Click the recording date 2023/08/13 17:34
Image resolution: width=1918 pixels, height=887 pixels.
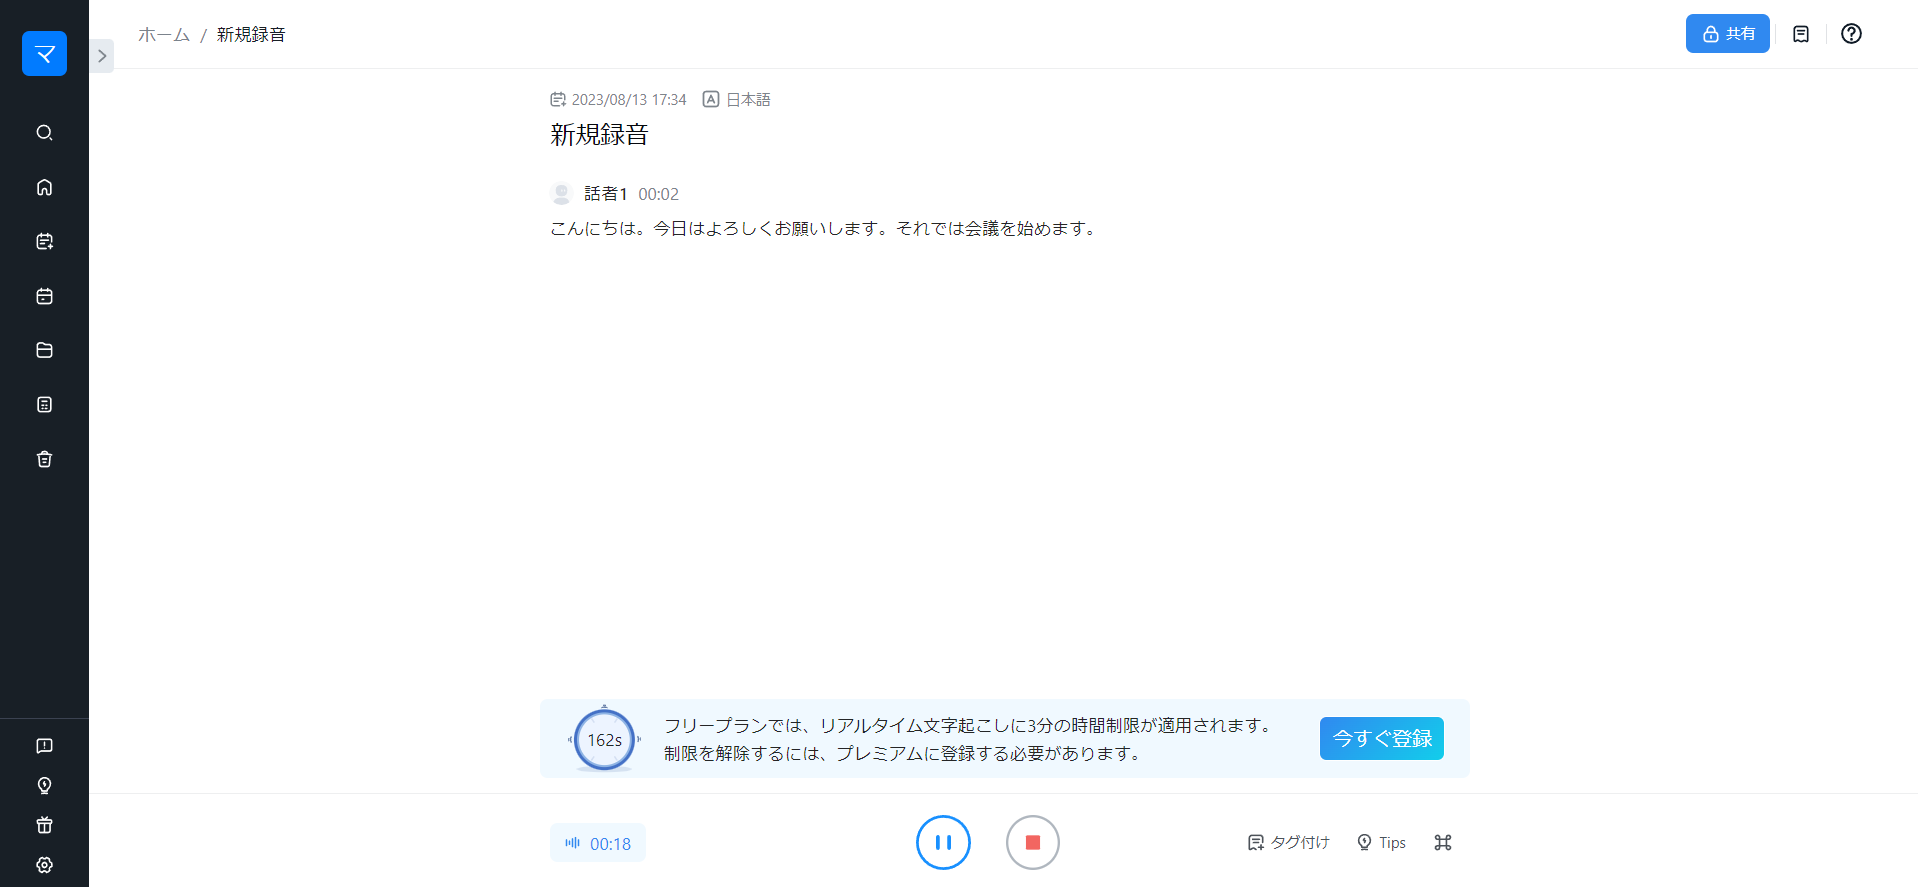618,100
